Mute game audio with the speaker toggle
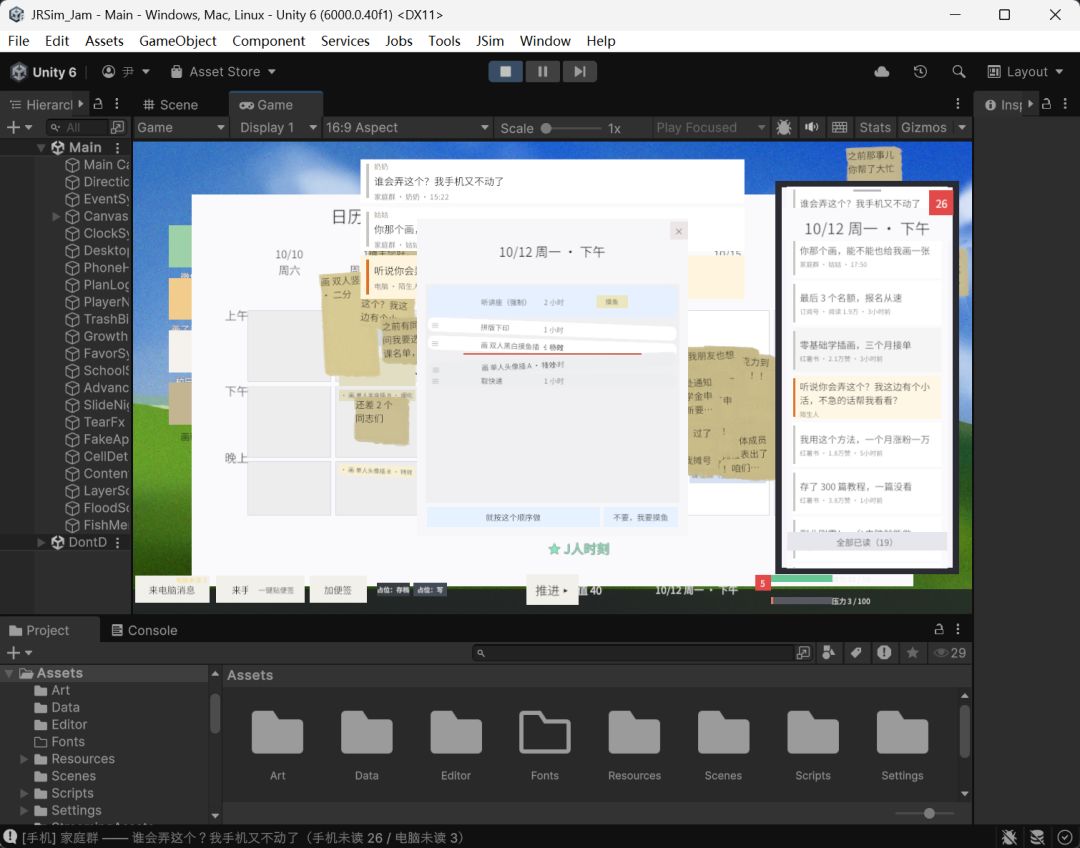The height and width of the screenshot is (848, 1080). point(811,127)
